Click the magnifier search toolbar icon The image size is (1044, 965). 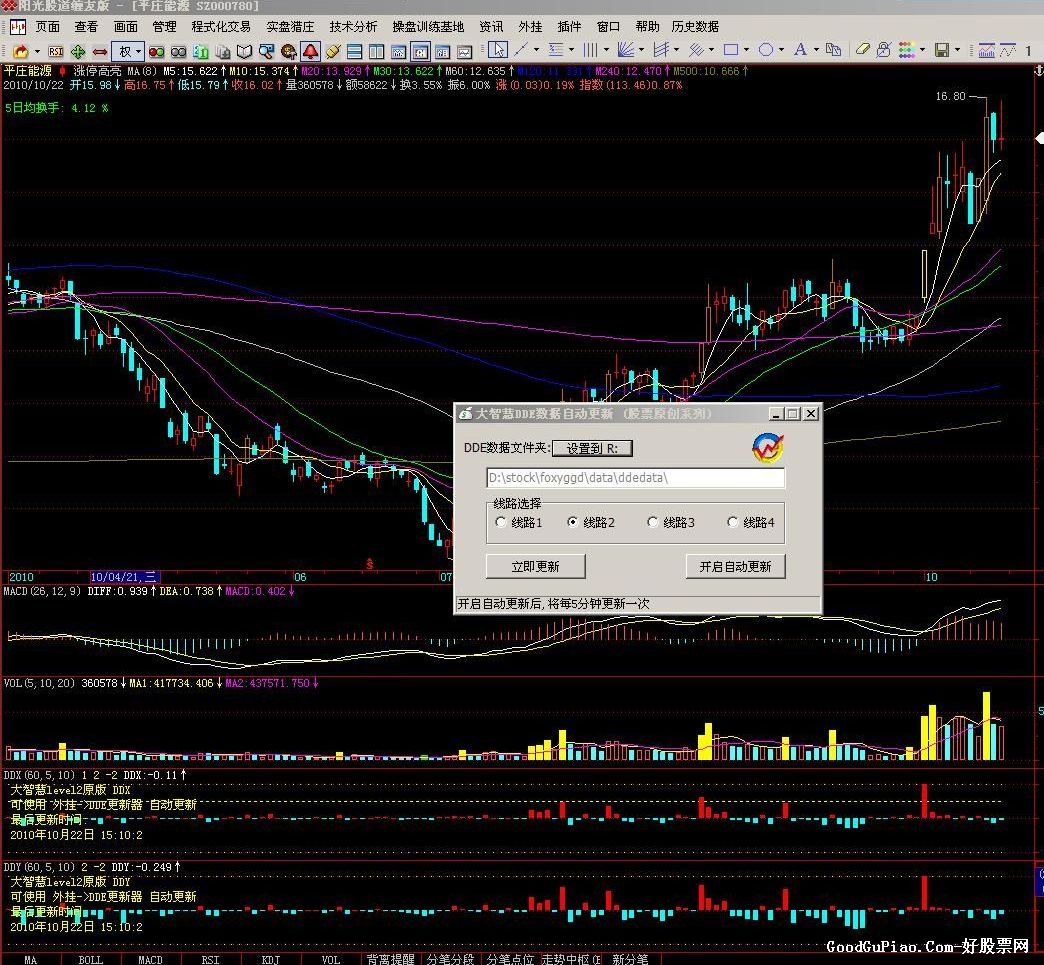click(x=266, y=51)
